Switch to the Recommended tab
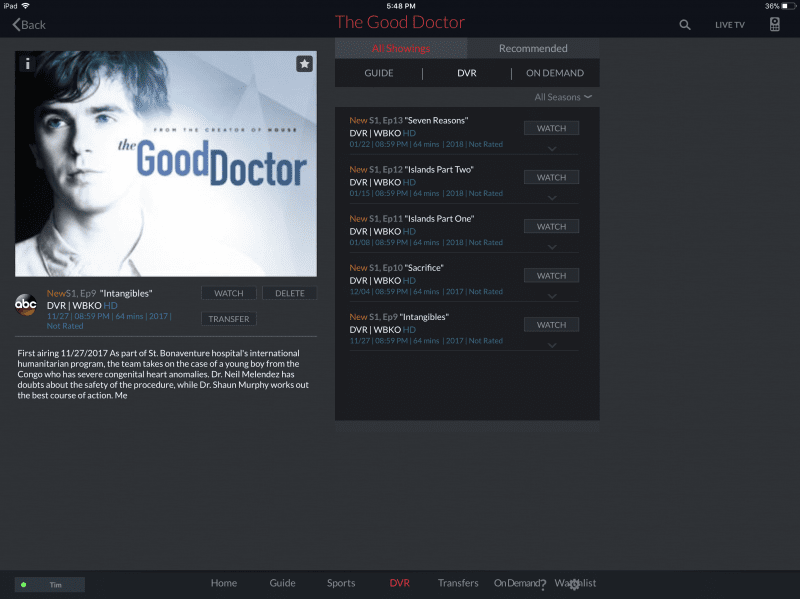 pos(533,48)
